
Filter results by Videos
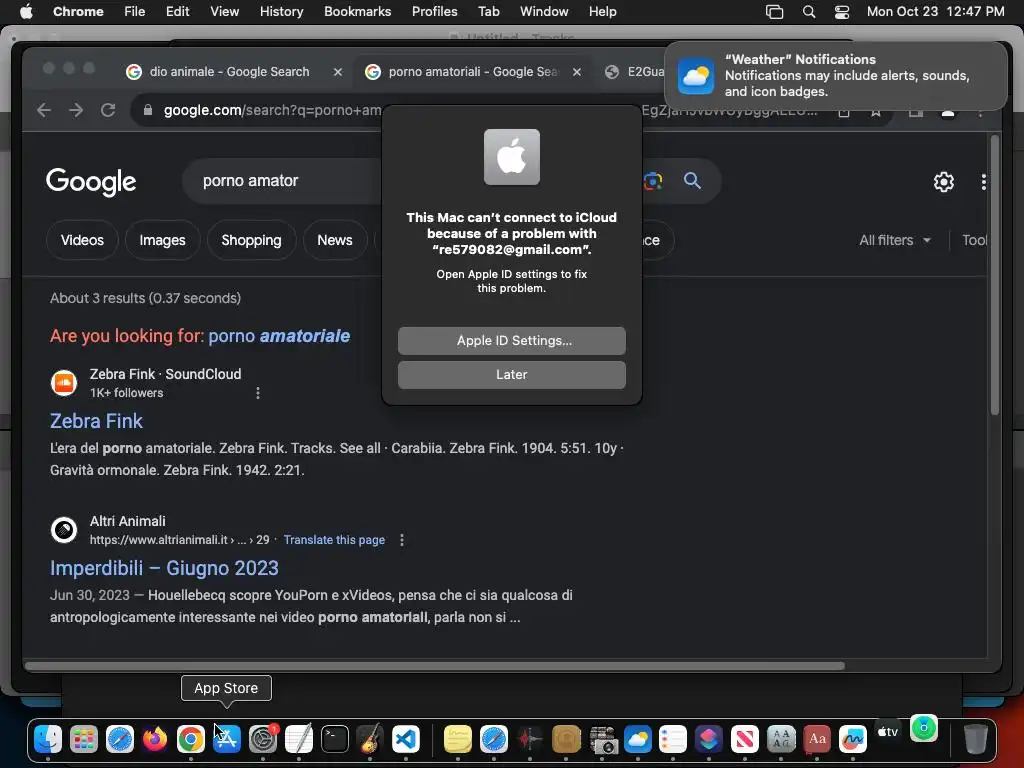82,240
